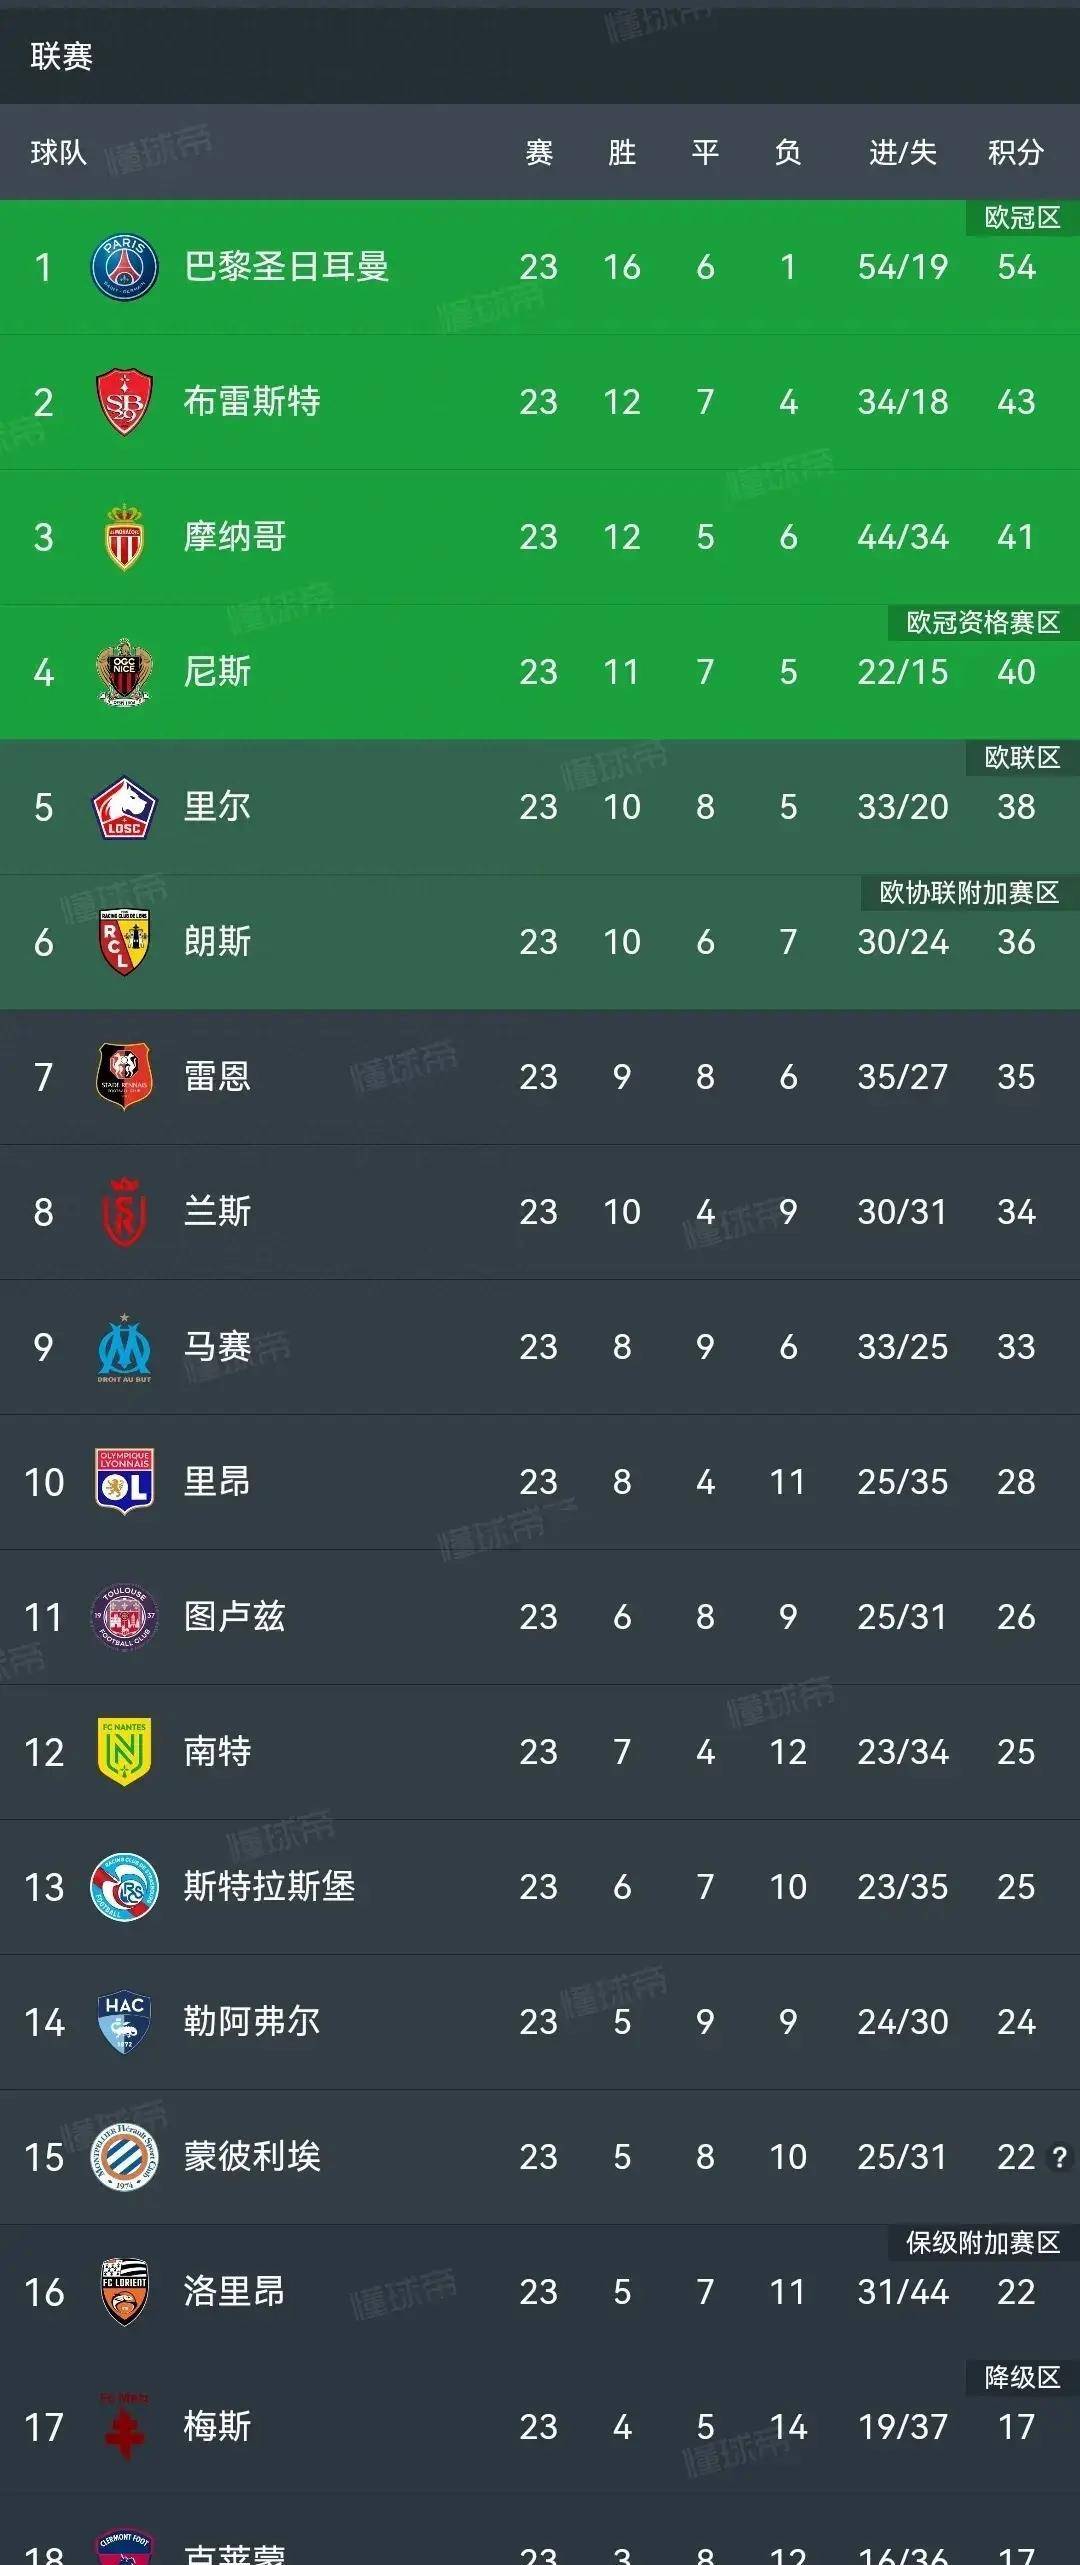This screenshot has width=1080, height=2565.
Task: Open team page for 巴黎圣日耳曼
Action: tap(286, 267)
